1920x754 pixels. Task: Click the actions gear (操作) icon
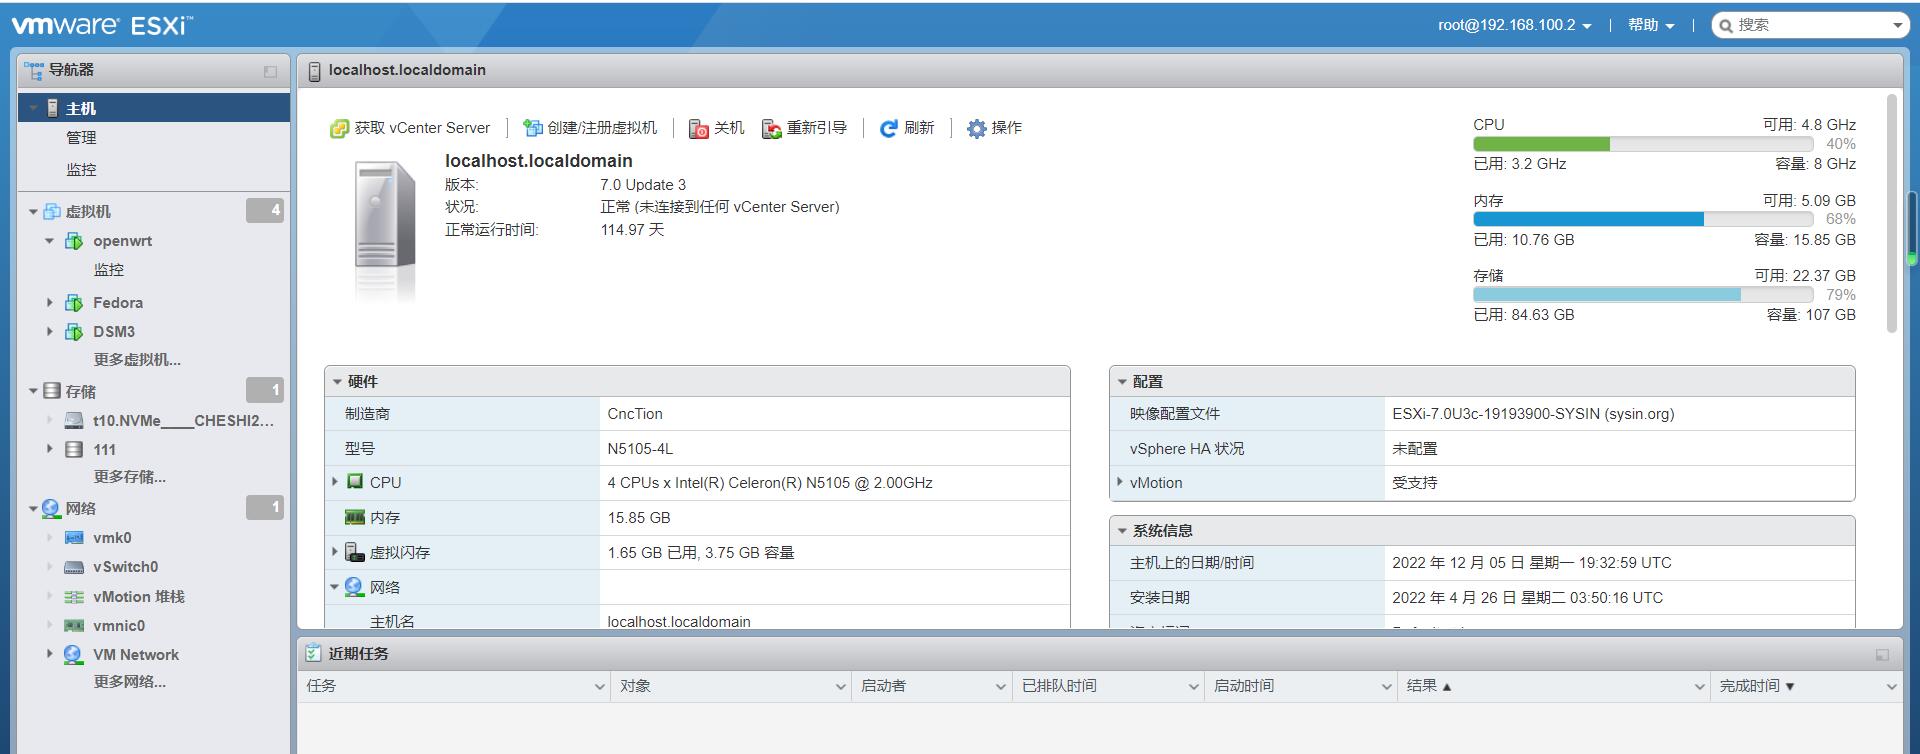[976, 129]
